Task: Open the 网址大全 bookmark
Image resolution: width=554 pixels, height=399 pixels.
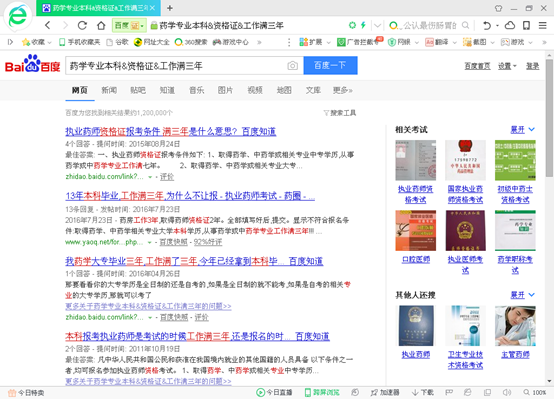Action: click(152, 42)
